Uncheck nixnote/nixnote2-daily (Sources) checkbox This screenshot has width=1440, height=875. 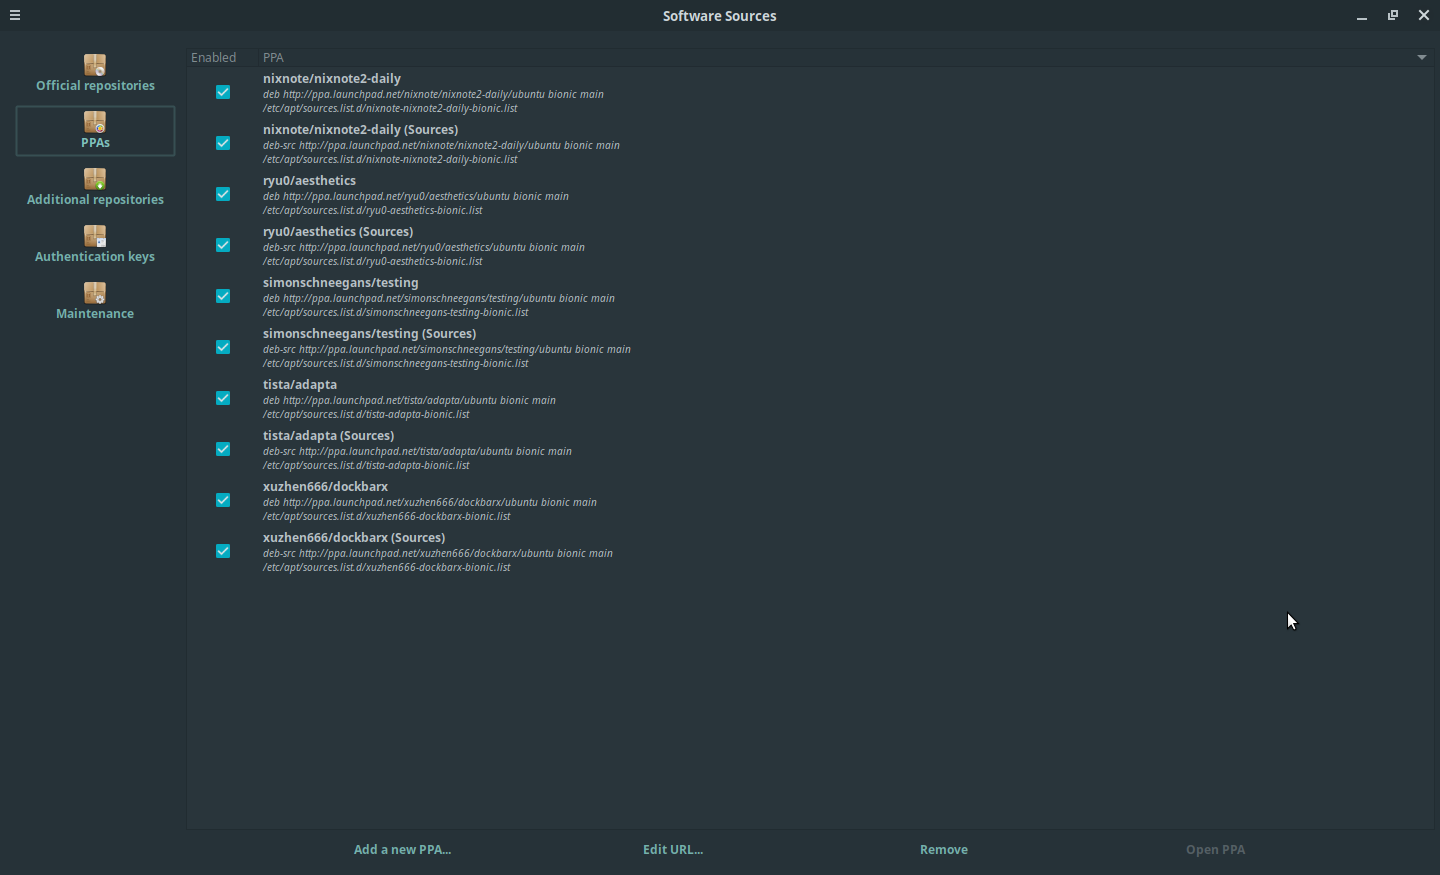223,143
